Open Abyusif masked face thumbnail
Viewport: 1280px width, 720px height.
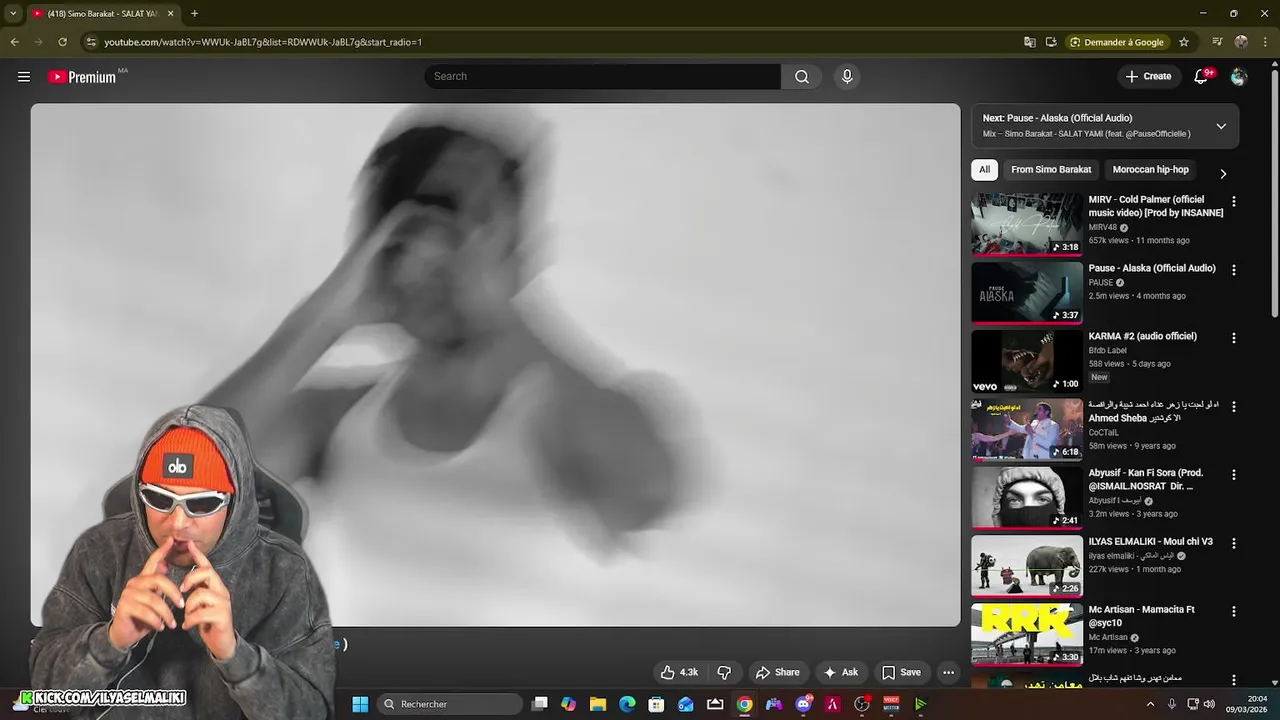[1027, 497]
